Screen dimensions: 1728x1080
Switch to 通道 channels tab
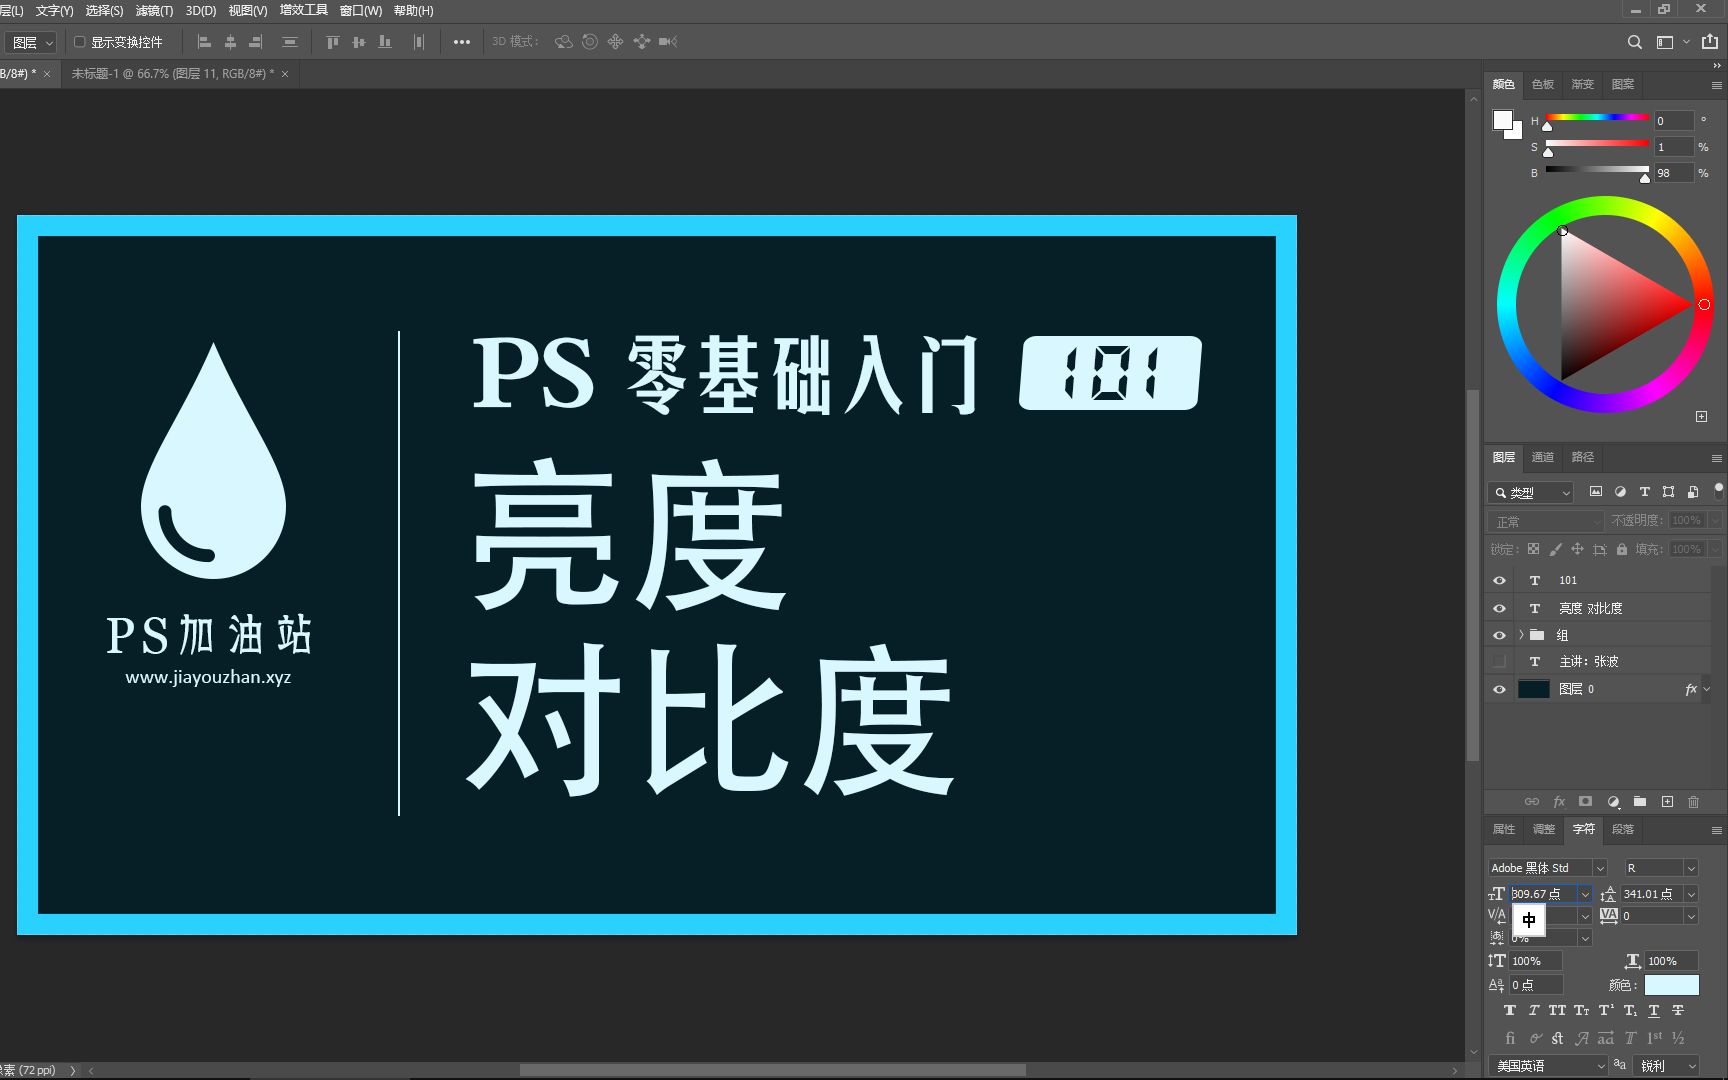pos(1543,457)
